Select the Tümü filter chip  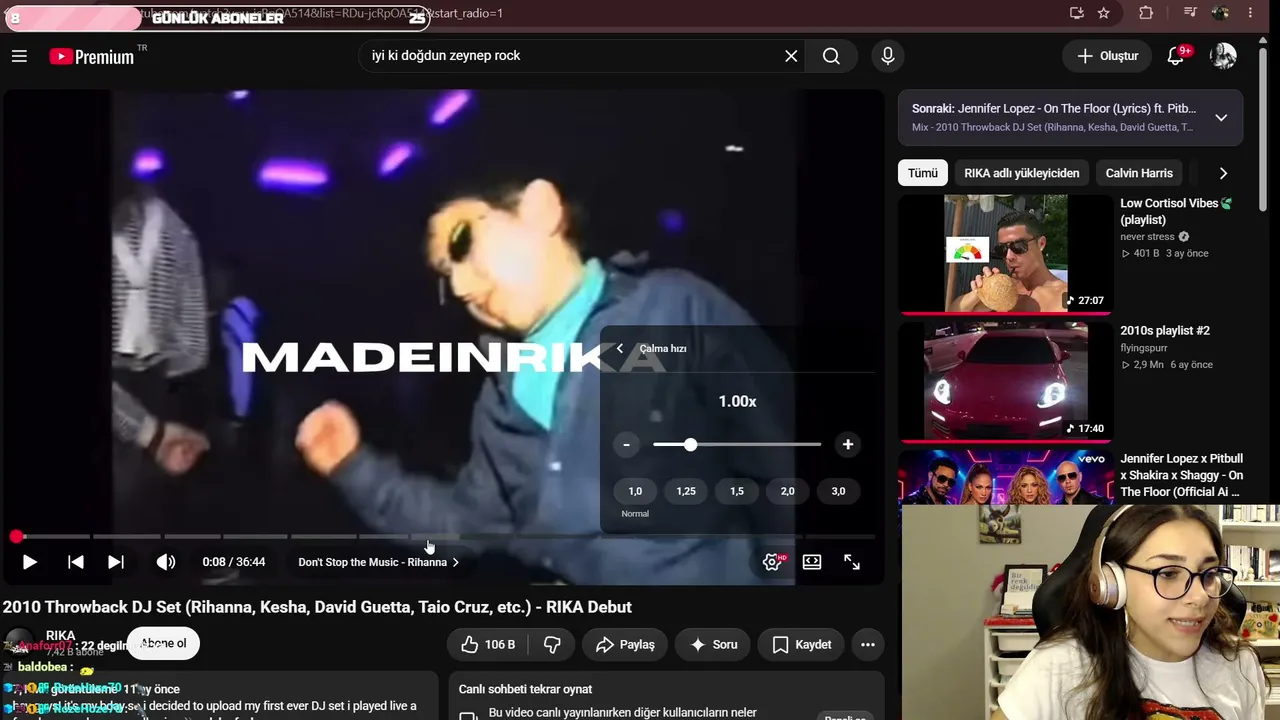(x=923, y=173)
